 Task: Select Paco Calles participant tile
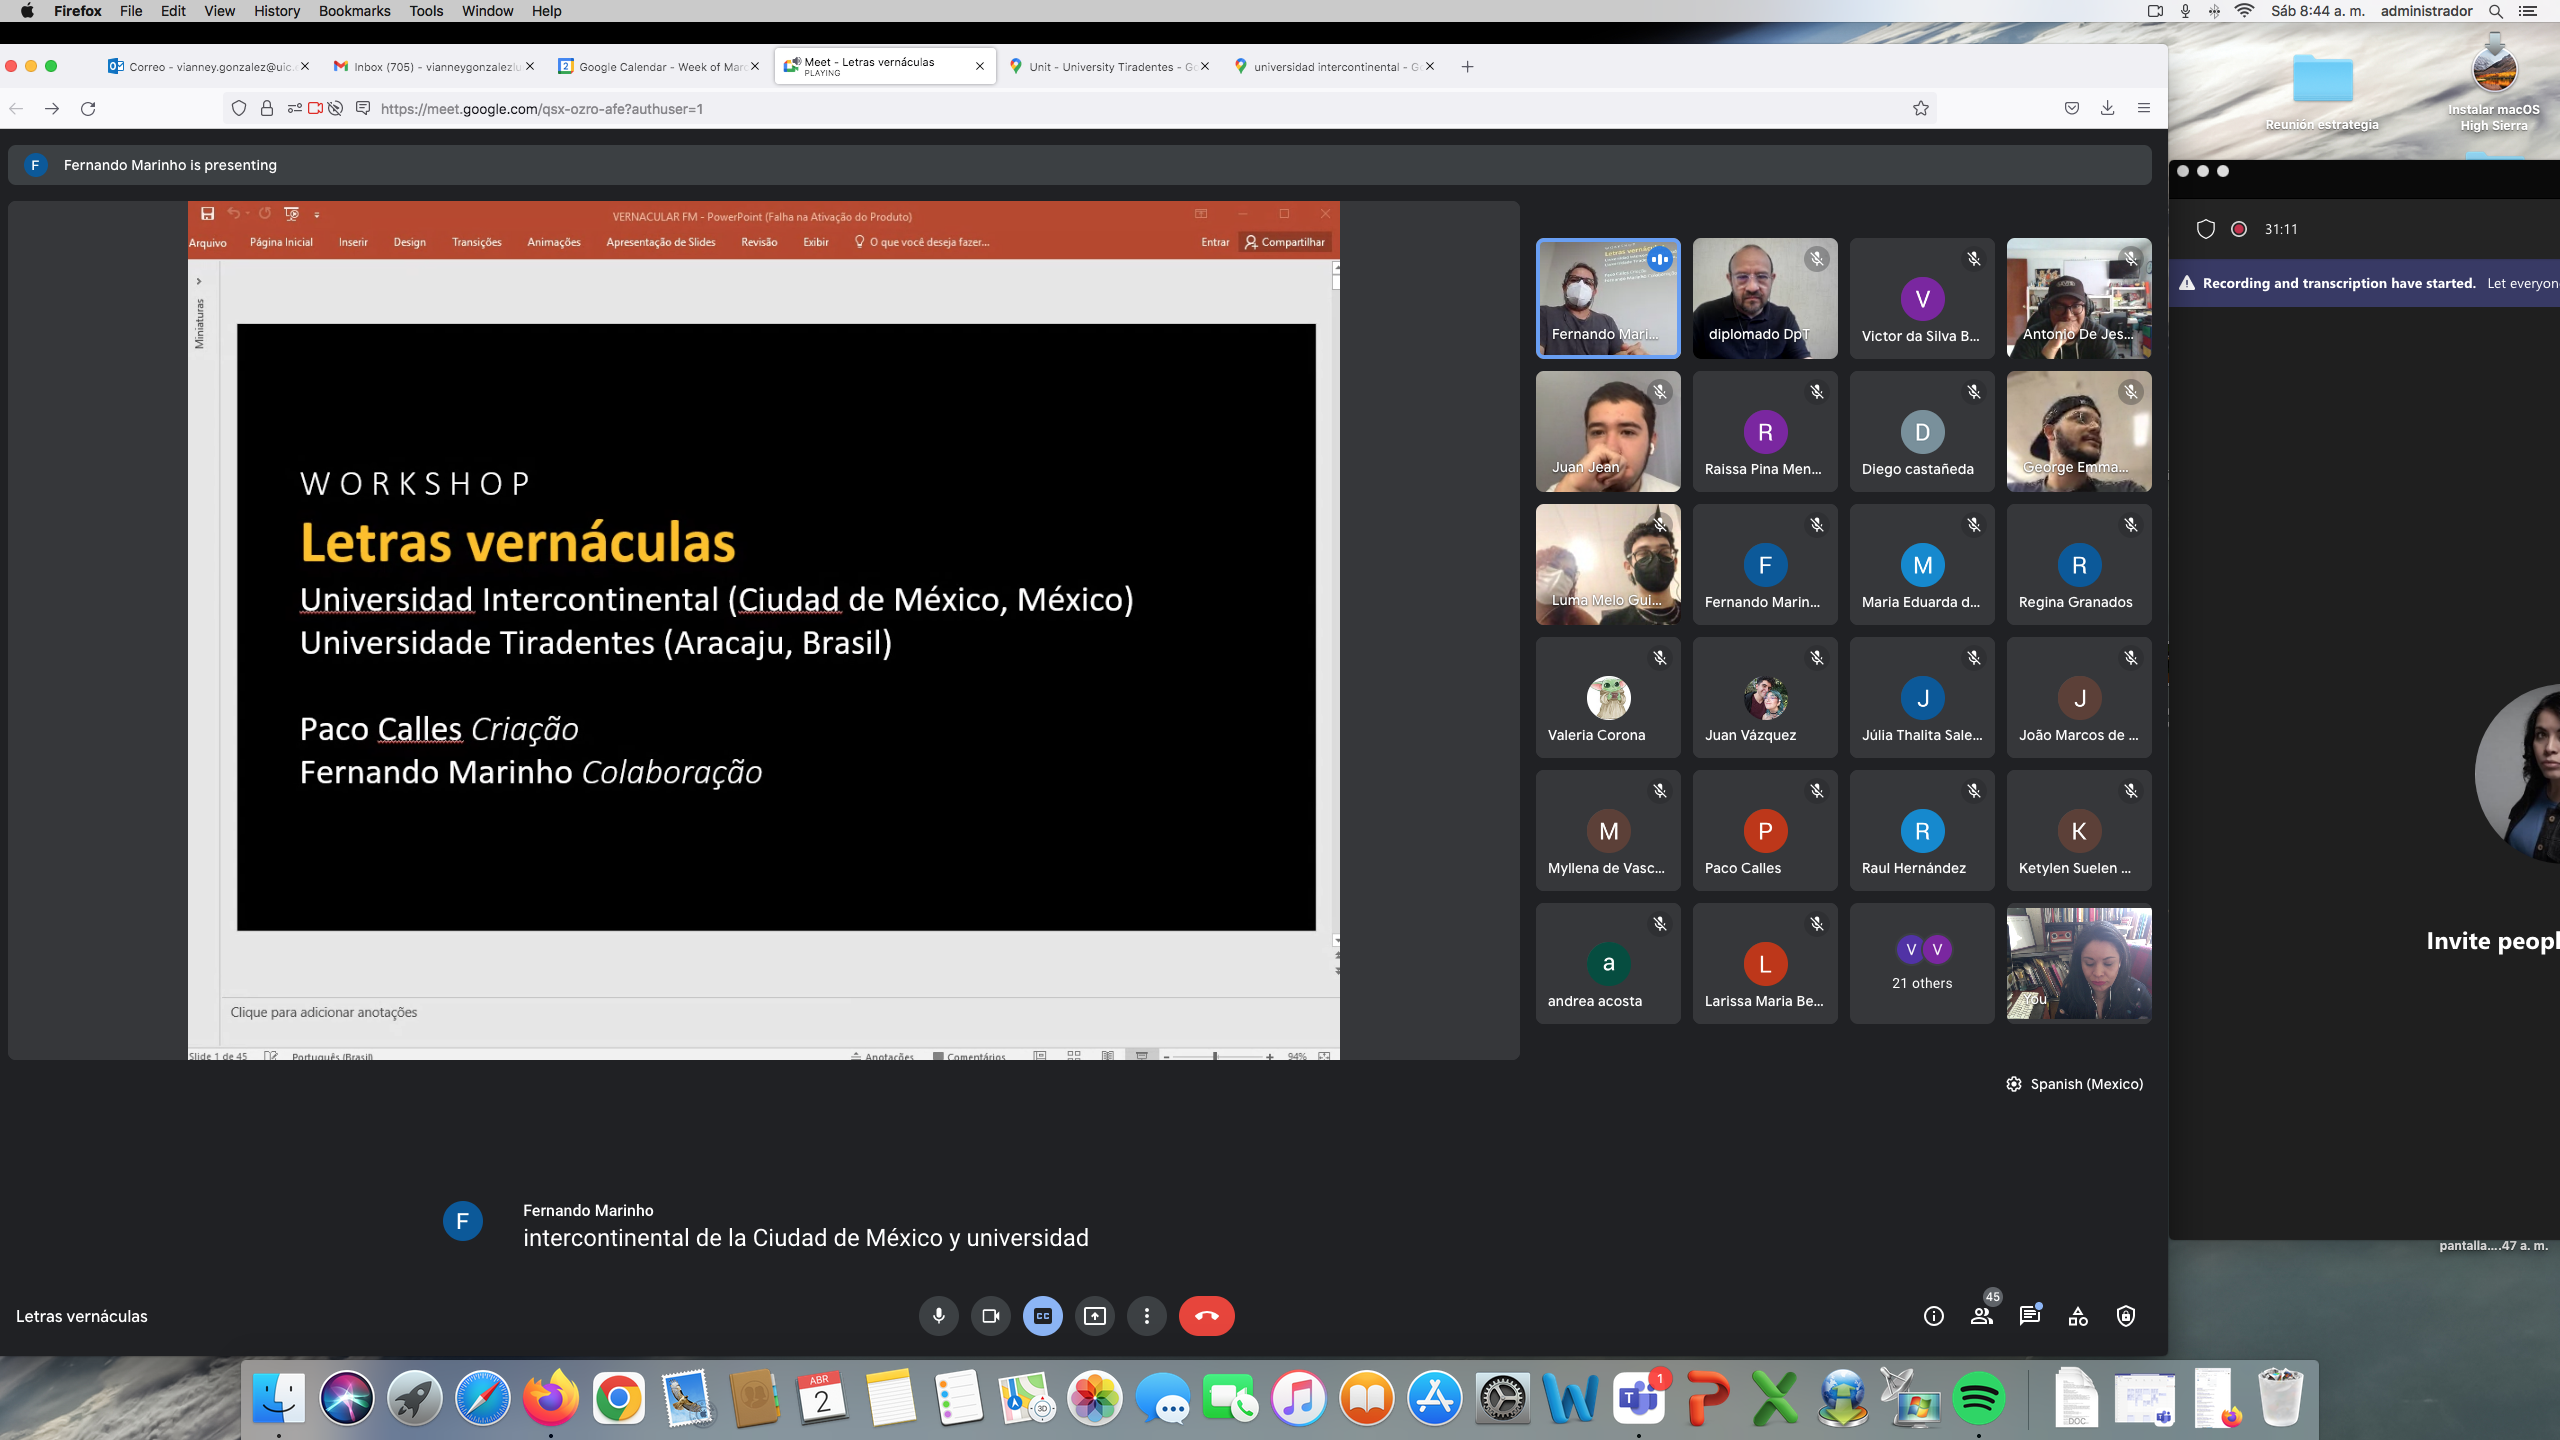(x=1765, y=830)
